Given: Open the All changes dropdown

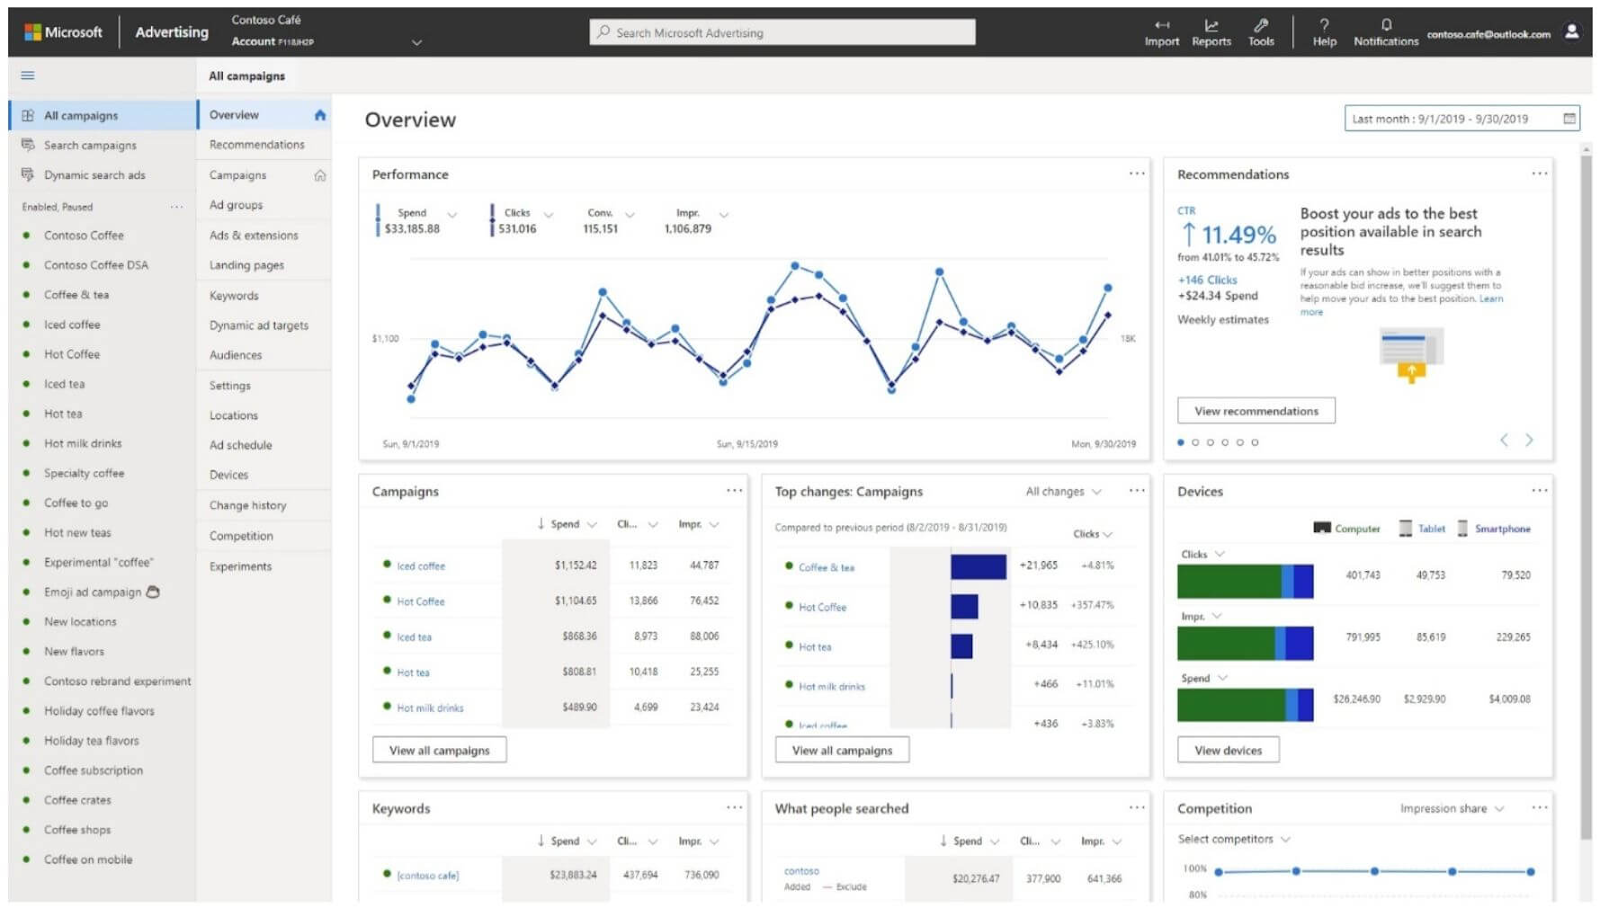Looking at the screenshot, I should coord(1063,492).
